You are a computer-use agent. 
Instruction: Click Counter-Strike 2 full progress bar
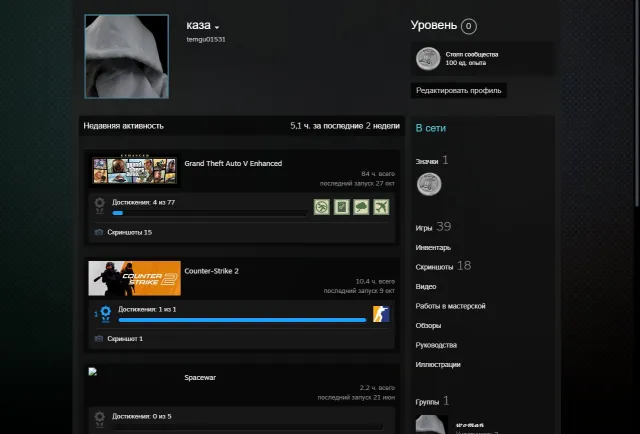point(242,320)
